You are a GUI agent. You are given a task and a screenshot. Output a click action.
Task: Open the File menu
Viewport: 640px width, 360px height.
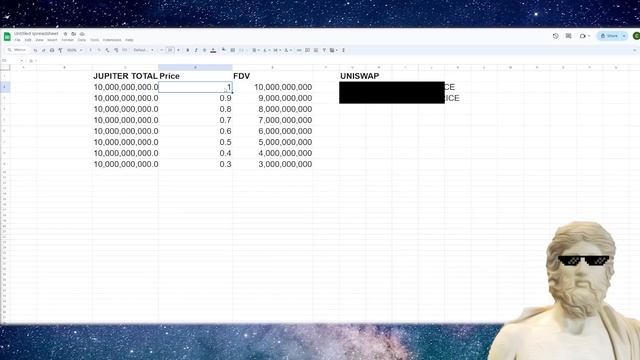[x=17, y=40]
